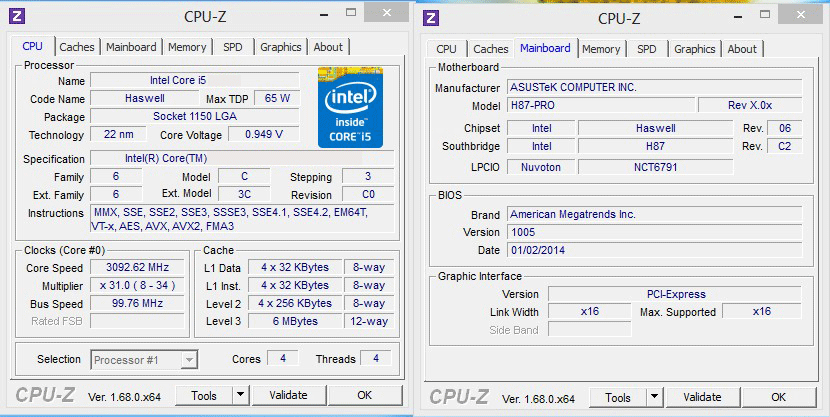Select Mainboard tab in right window
The width and height of the screenshot is (830, 417).
(x=545, y=48)
